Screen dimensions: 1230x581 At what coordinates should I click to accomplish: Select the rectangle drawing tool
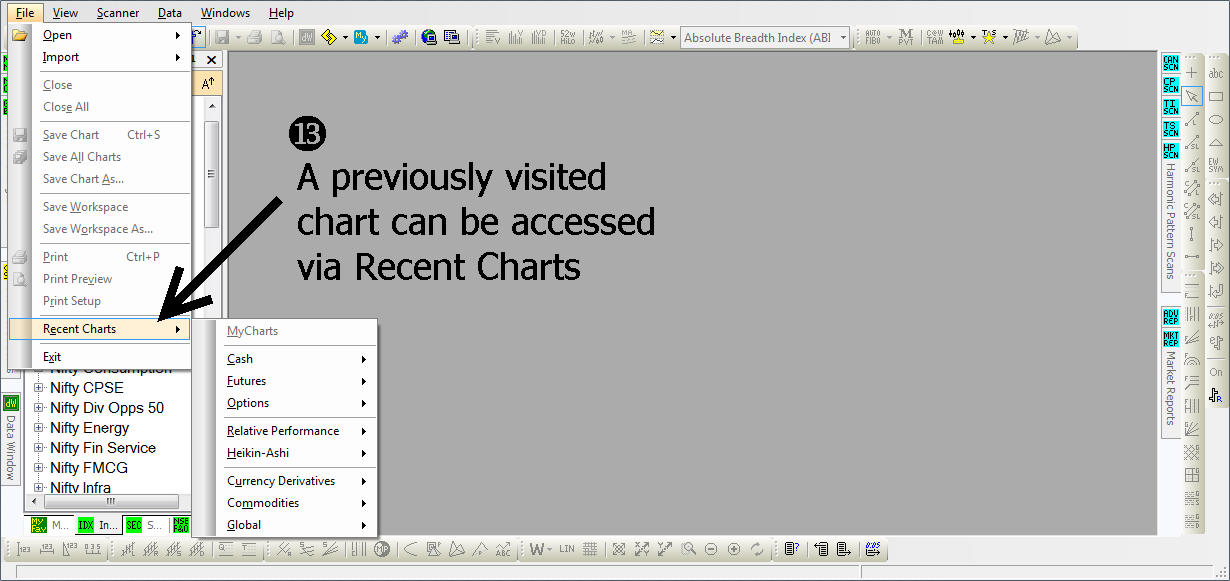coord(1216,96)
